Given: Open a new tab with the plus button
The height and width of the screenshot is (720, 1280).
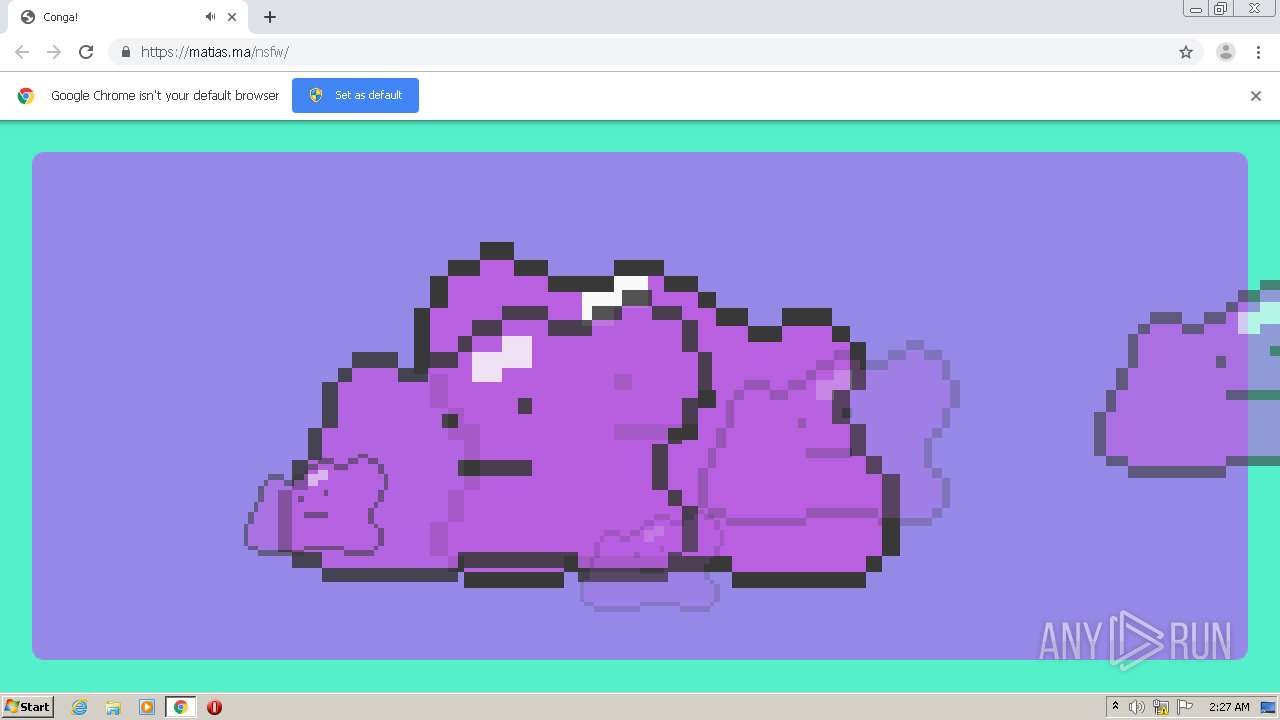Looking at the screenshot, I should (x=270, y=17).
